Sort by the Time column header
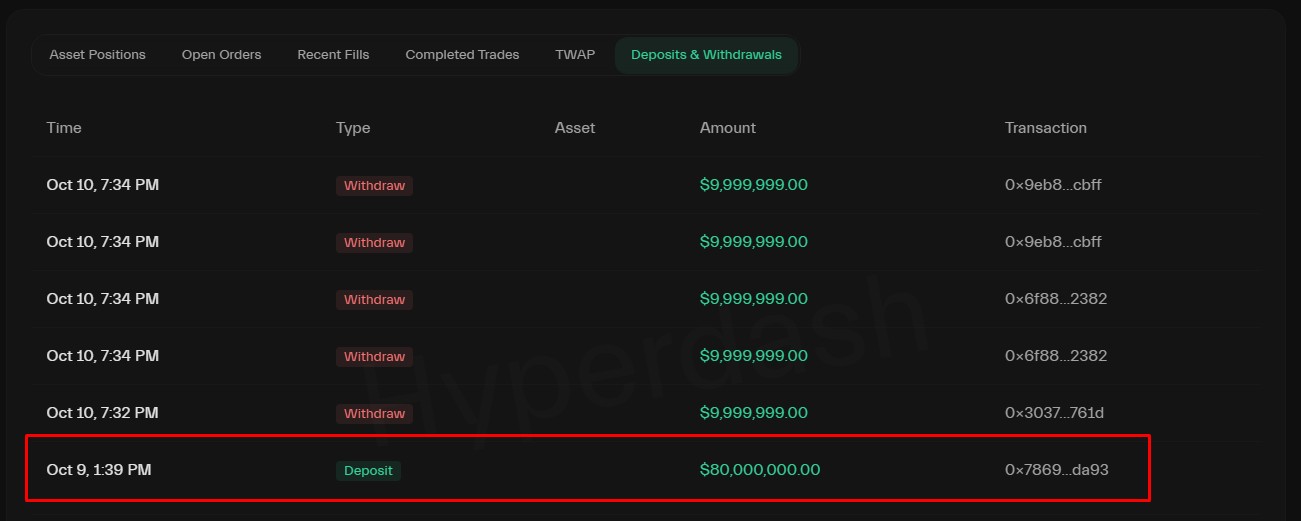The height and width of the screenshot is (521, 1301). [x=64, y=128]
